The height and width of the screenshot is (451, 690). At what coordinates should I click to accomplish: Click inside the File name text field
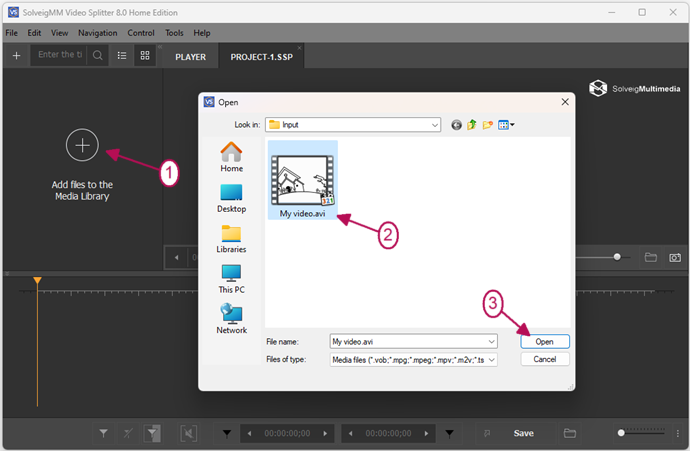[x=408, y=341]
